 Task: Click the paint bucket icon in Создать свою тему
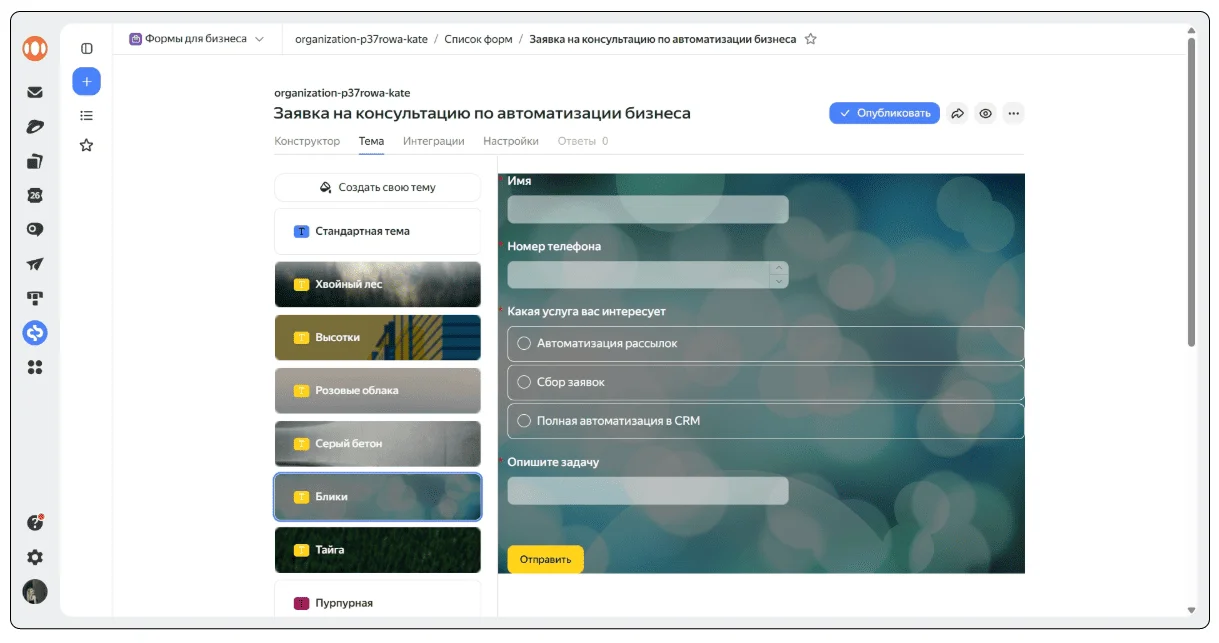click(325, 187)
